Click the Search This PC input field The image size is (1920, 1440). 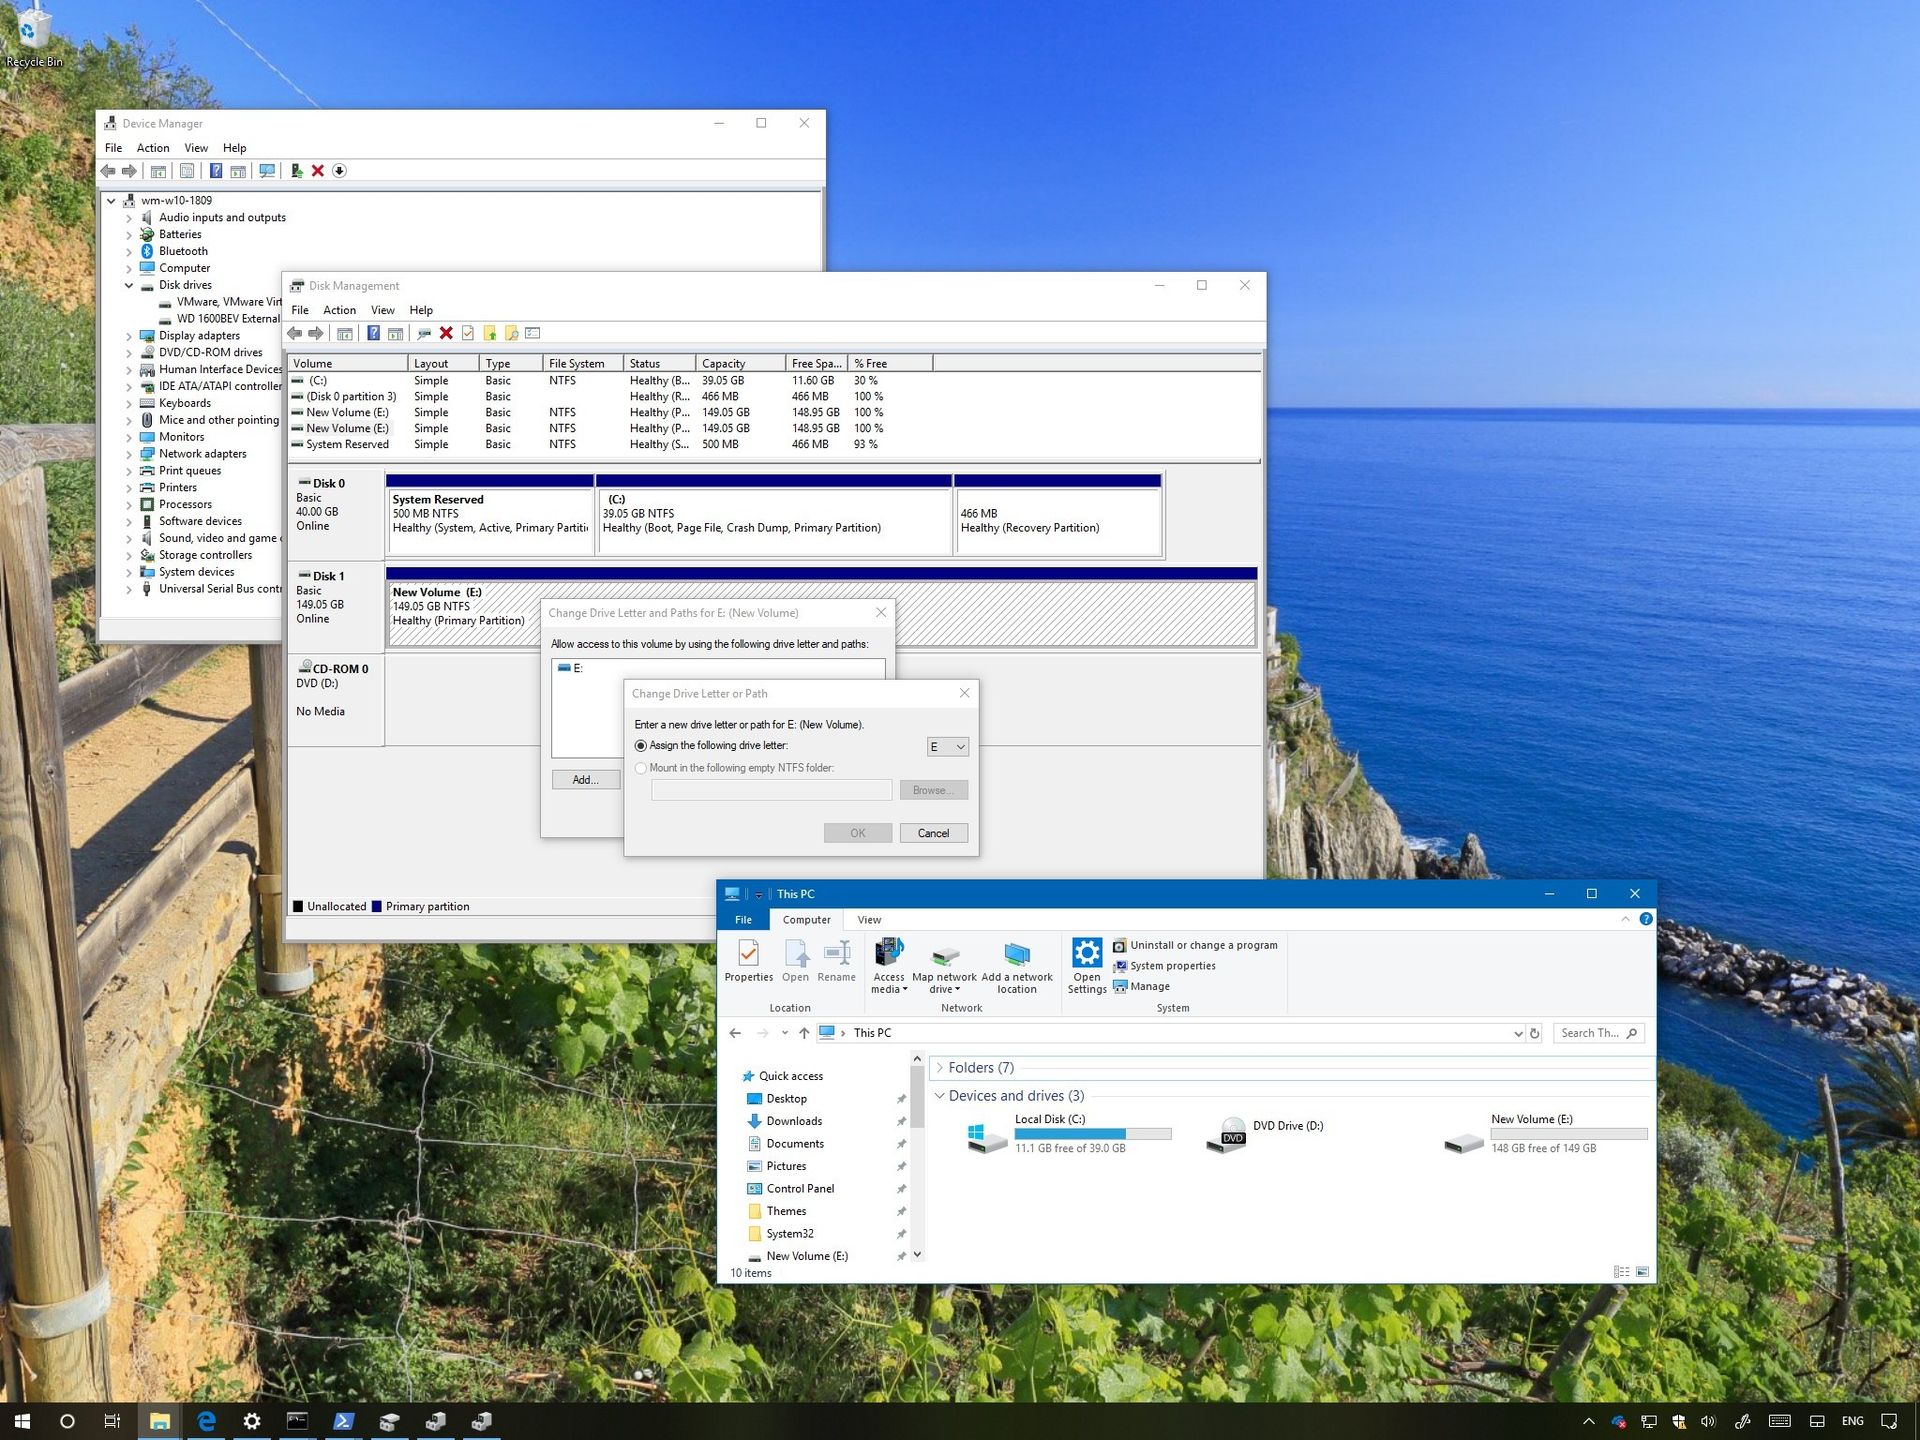(x=1592, y=1032)
